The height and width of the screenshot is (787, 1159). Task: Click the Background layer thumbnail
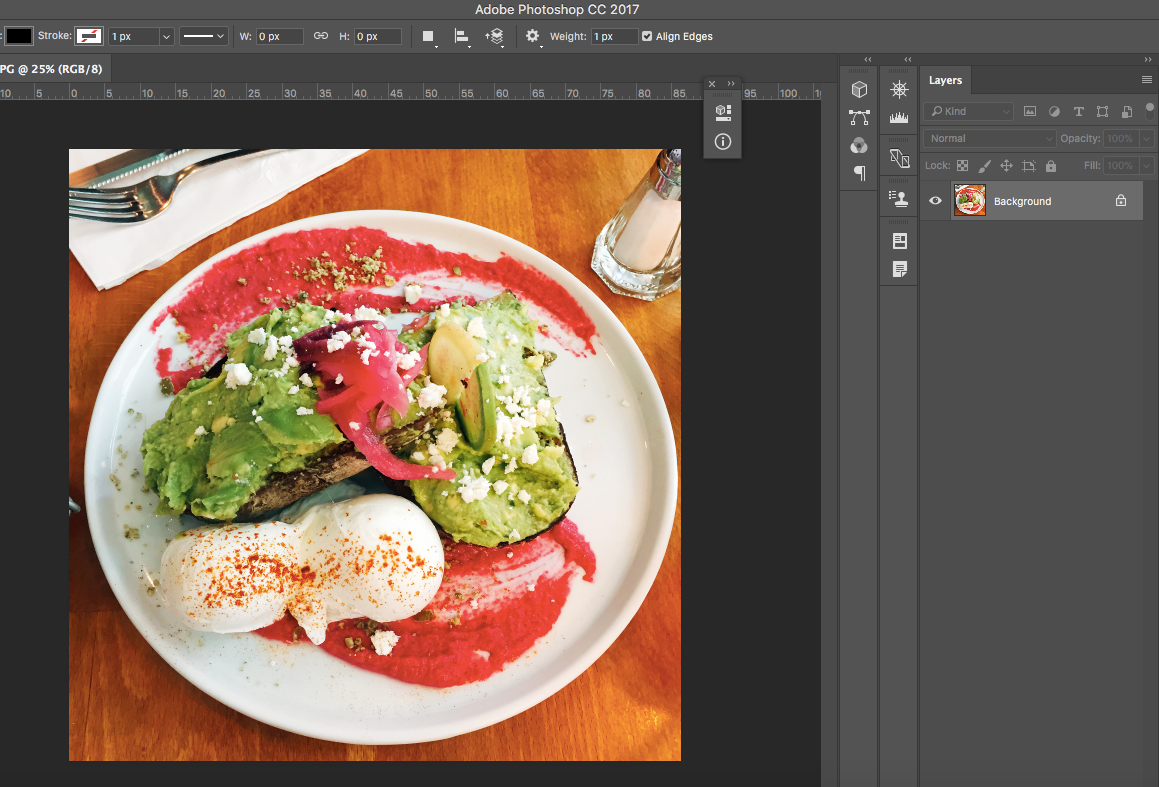[x=969, y=200]
